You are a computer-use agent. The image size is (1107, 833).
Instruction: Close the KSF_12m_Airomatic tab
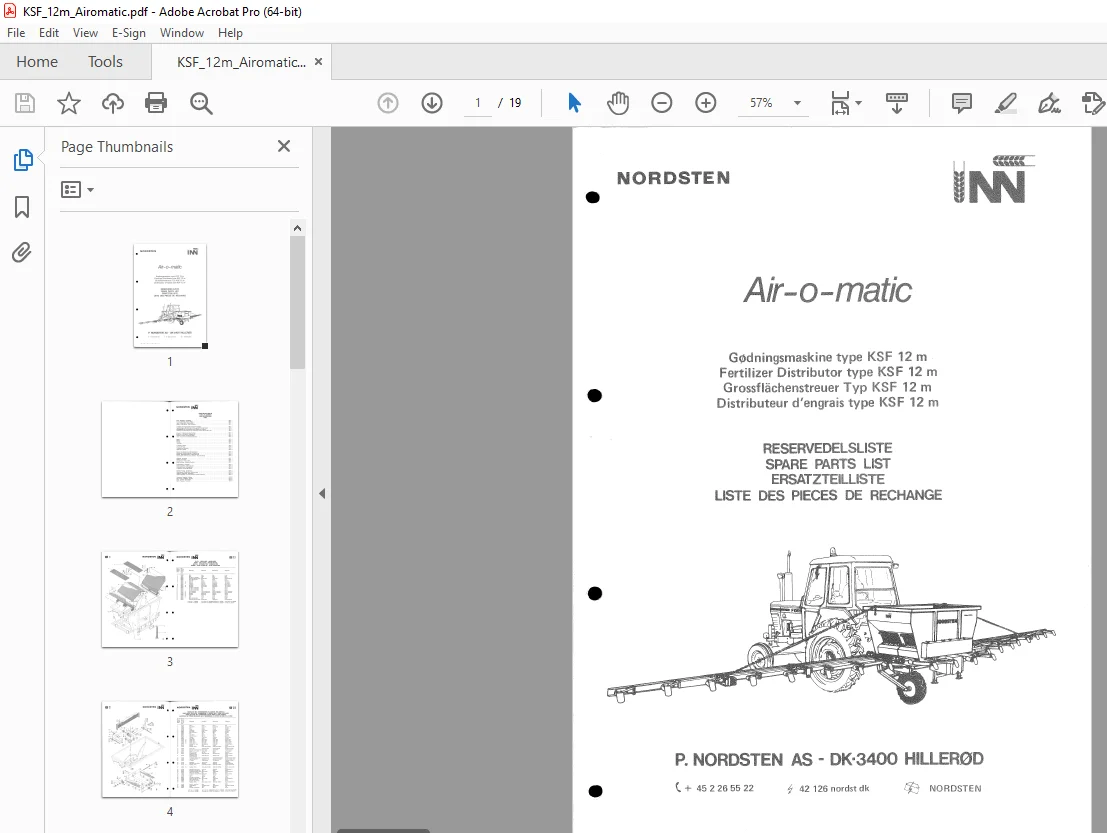318,62
